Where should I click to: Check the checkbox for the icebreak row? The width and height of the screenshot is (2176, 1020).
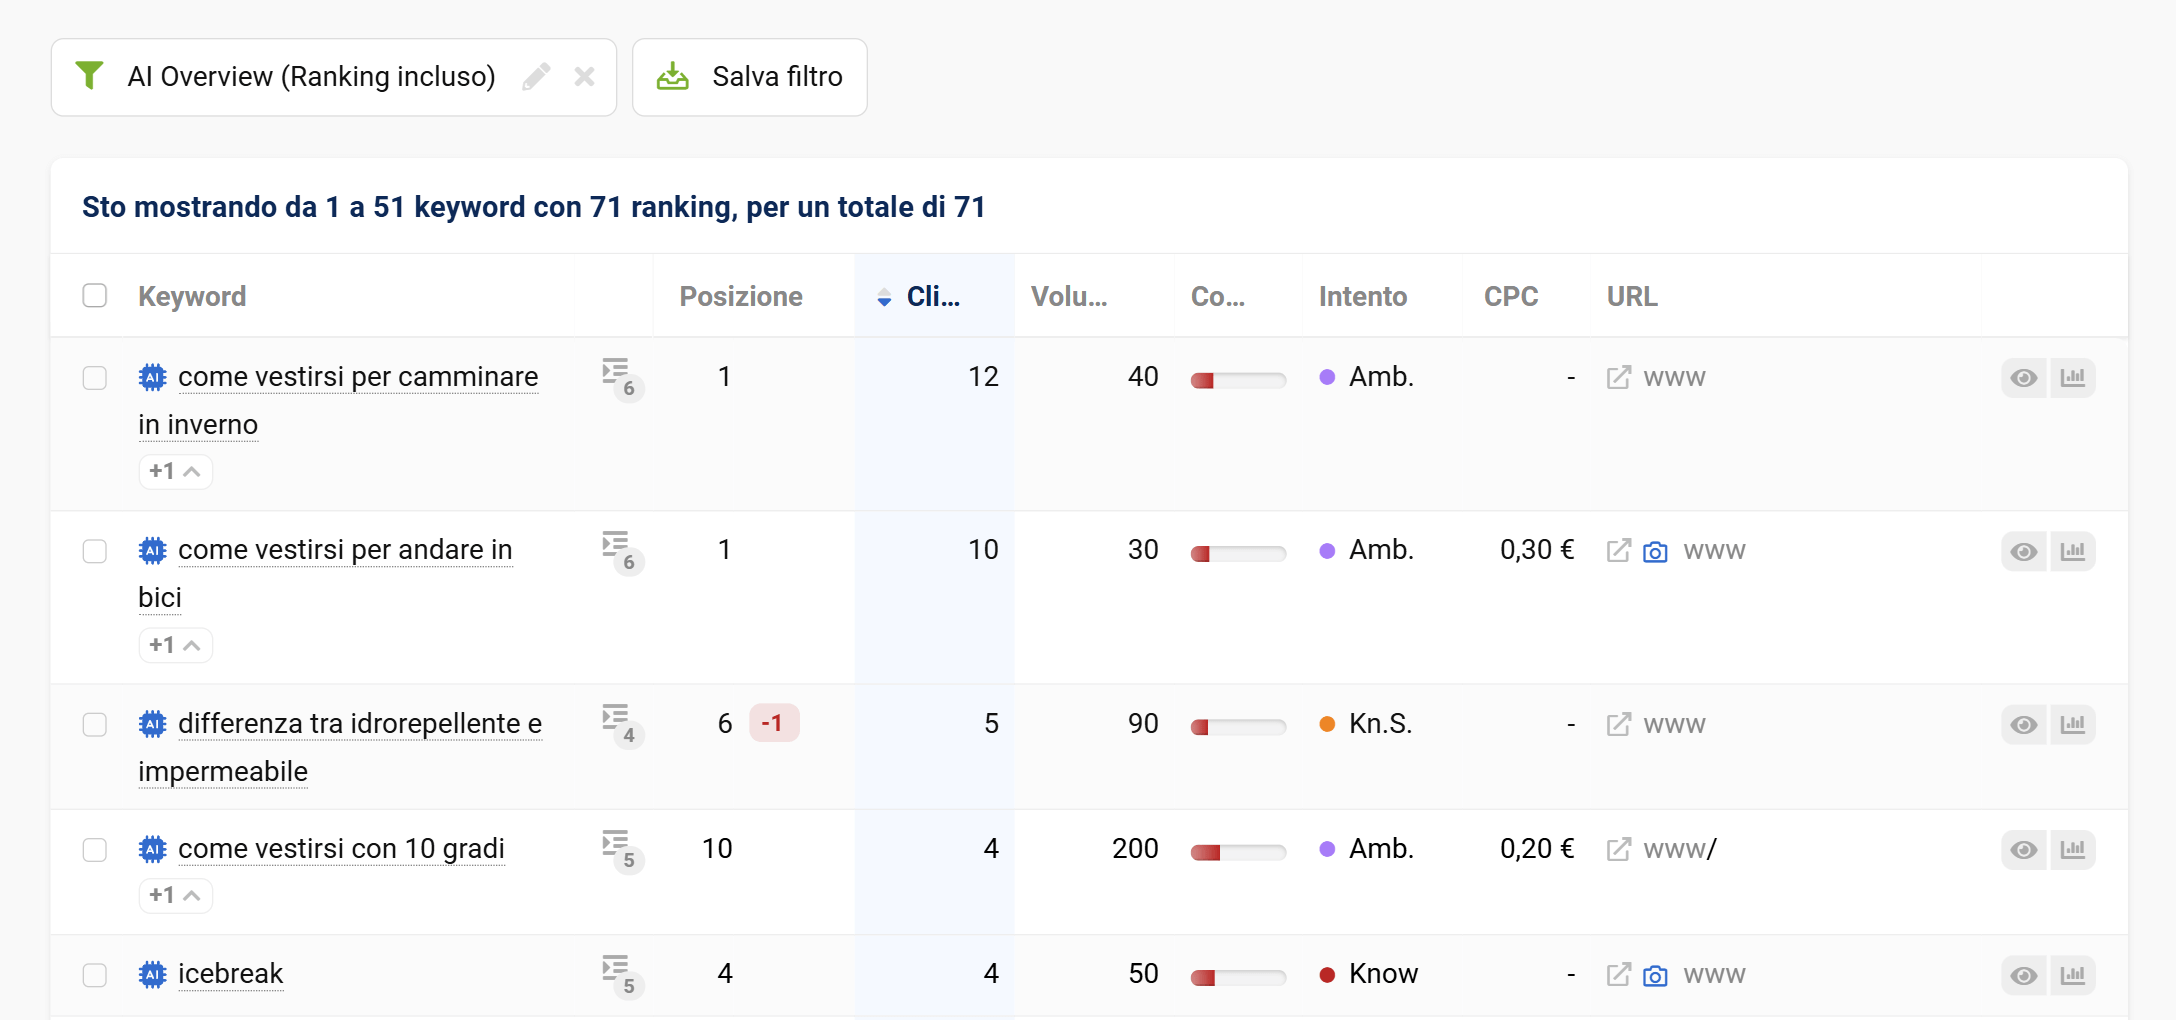tap(95, 975)
